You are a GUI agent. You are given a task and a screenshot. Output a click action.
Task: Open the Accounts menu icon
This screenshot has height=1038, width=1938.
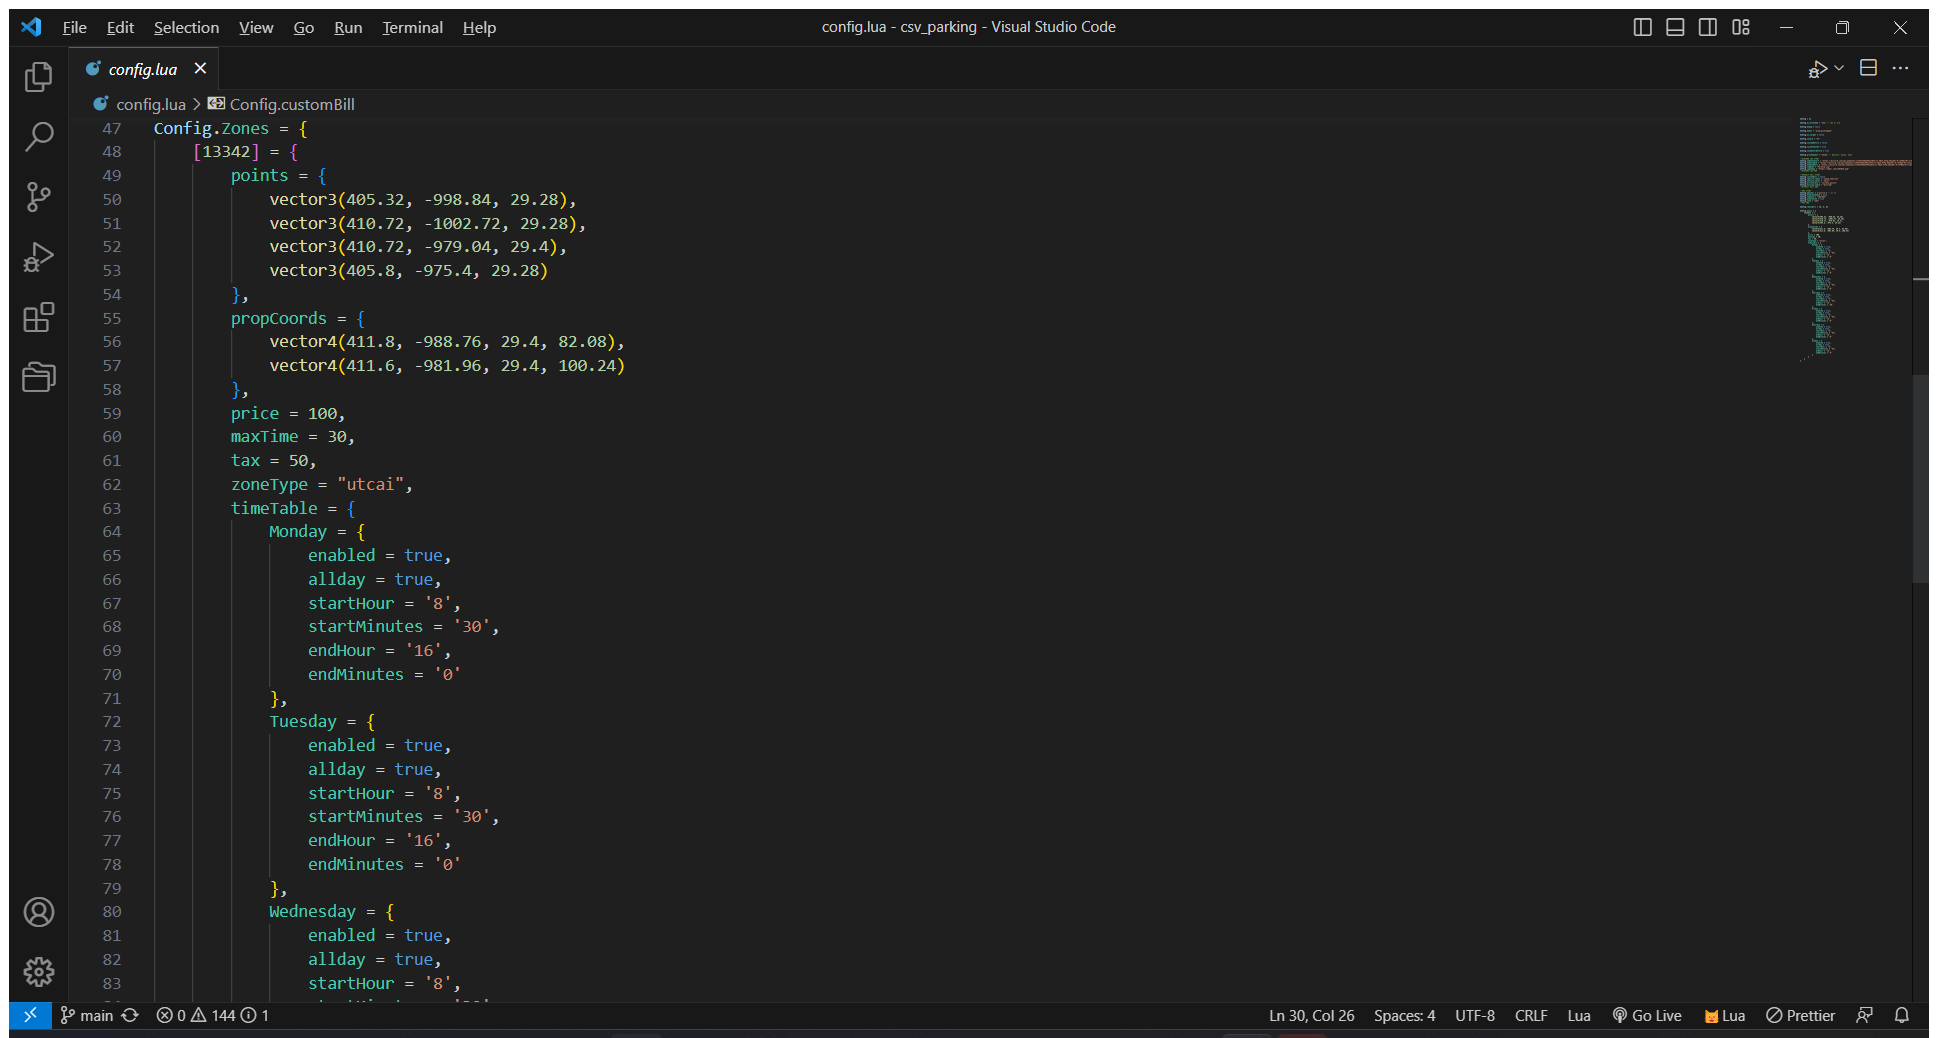(38, 912)
